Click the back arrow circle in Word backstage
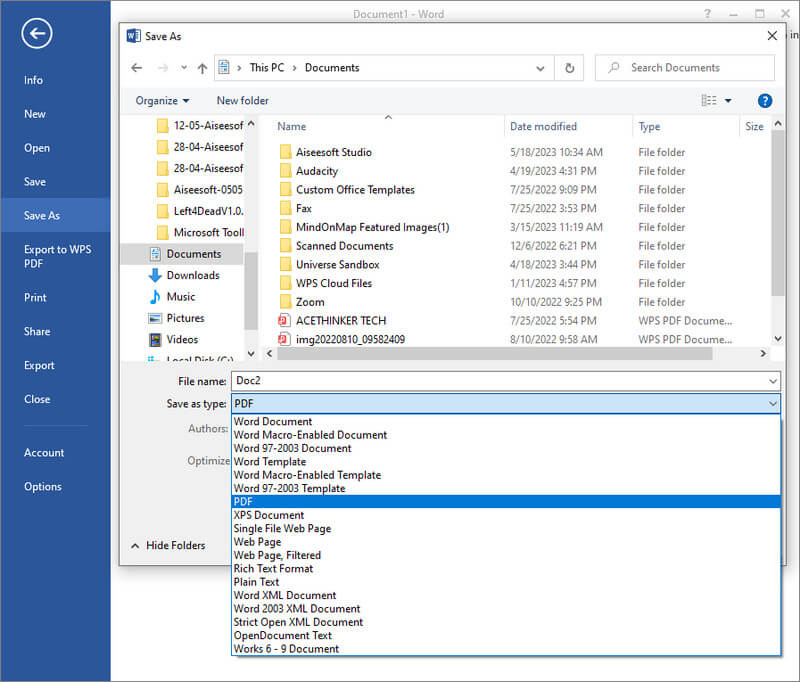800x682 pixels. point(37,34)
